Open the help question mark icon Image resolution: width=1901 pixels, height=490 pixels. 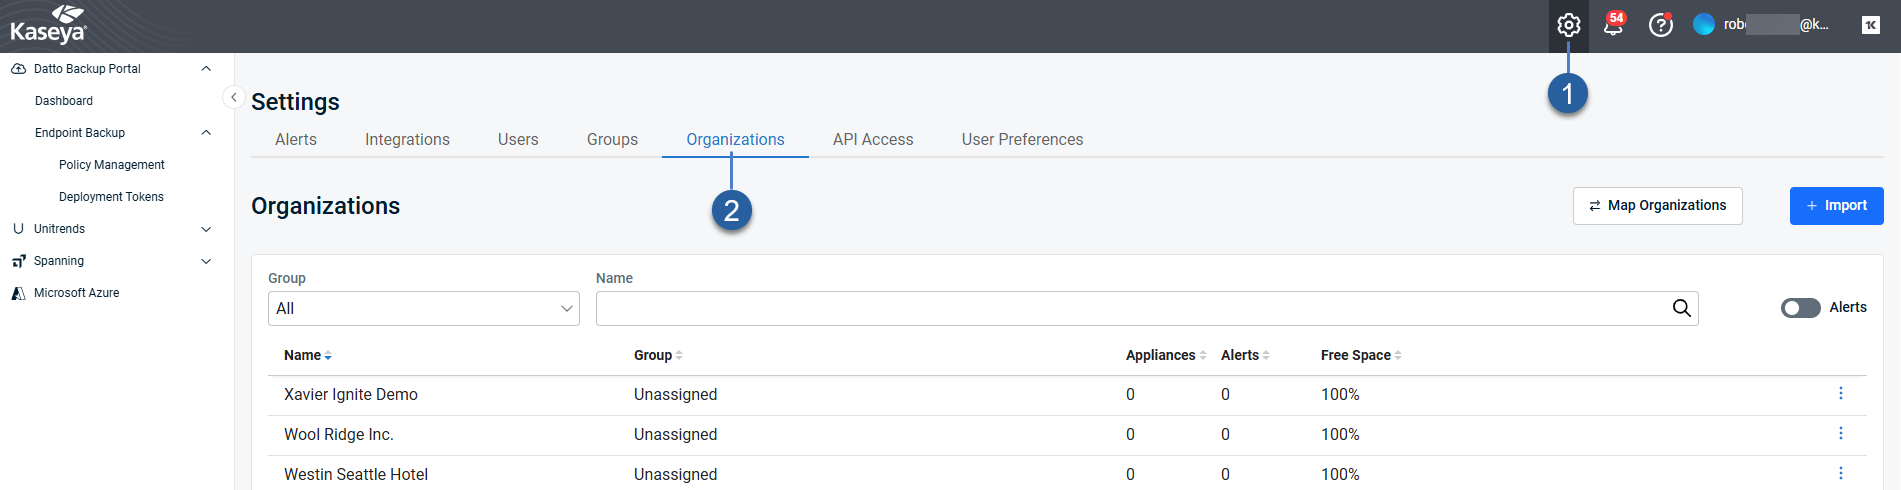pyautogui.click(x=1661, y=25)
